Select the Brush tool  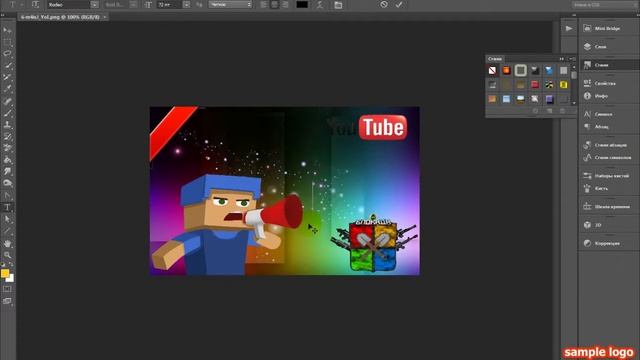(7, 113)
